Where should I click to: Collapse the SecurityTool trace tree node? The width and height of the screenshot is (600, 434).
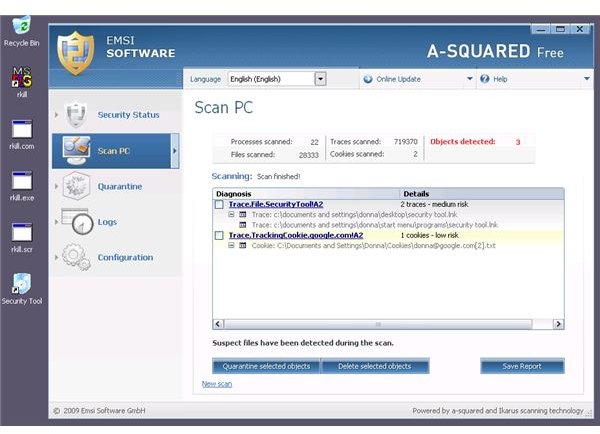click(231, 215)
